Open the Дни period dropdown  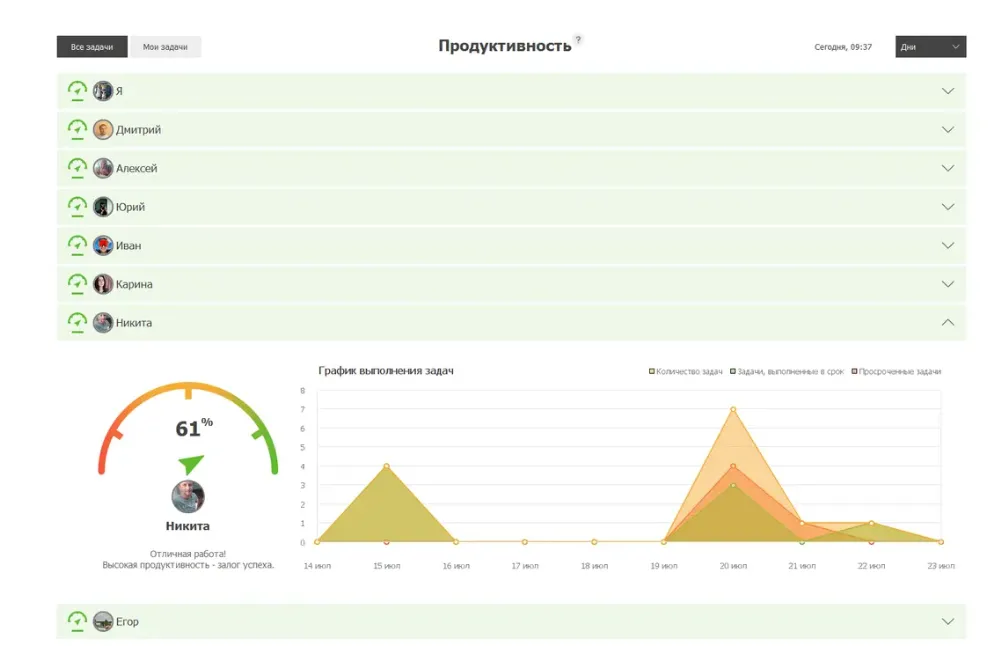pyautogui.click(x=930, y=47)
